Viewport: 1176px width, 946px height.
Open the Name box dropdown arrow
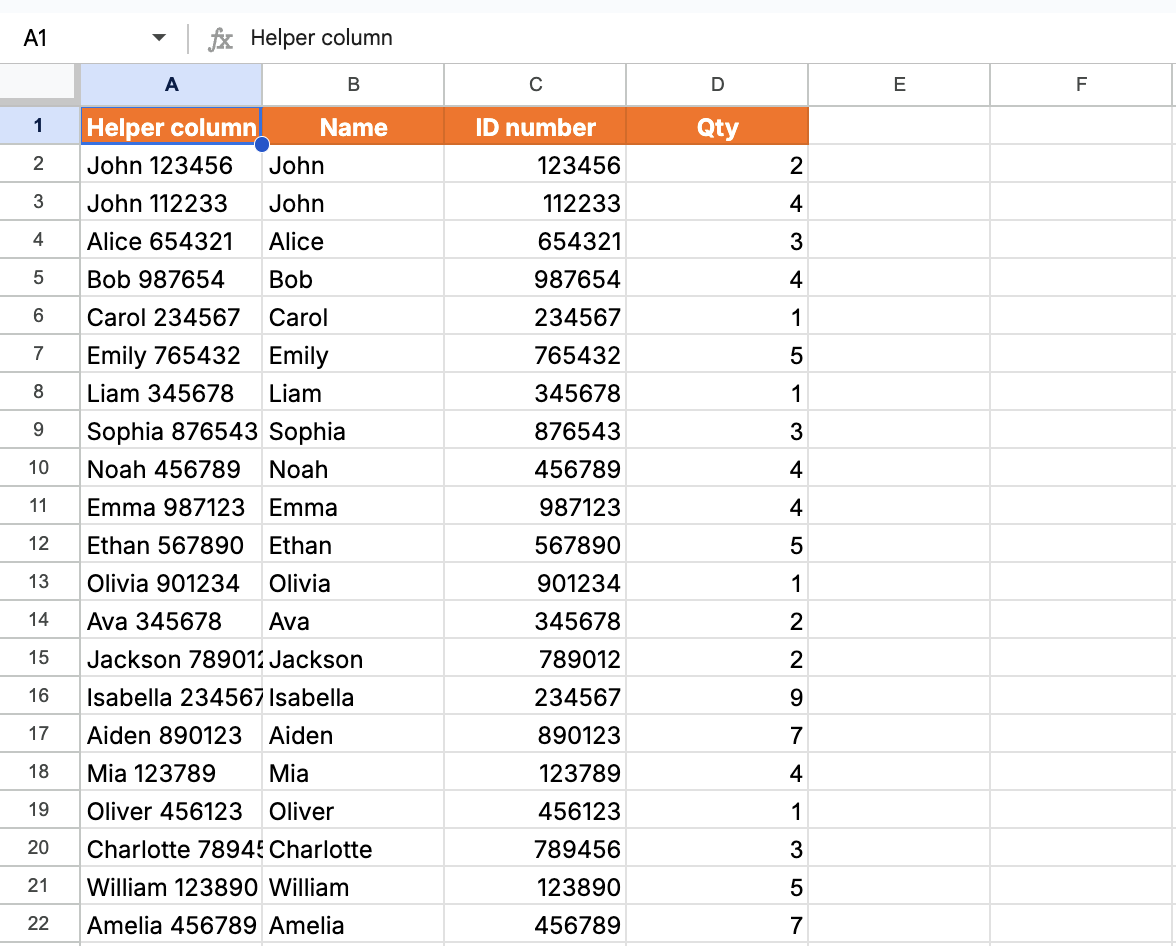click(159, 39)
